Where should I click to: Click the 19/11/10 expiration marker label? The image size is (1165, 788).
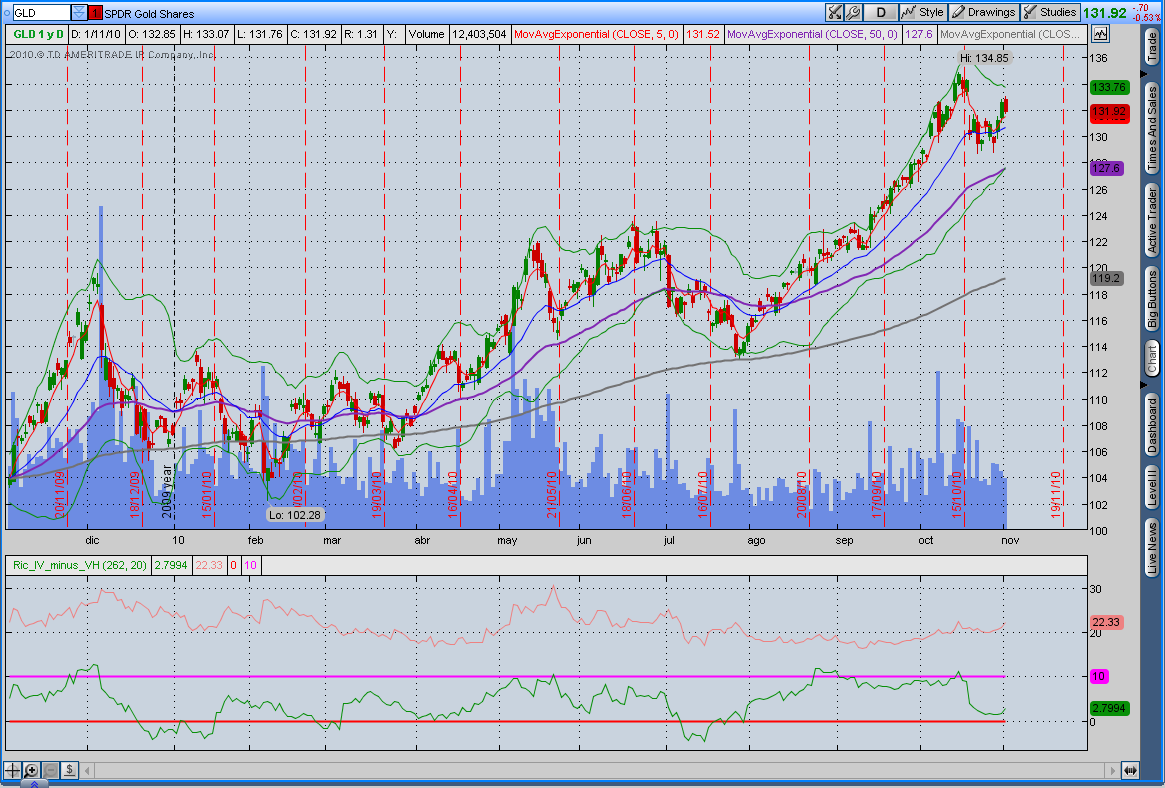tap(1056, 495)
